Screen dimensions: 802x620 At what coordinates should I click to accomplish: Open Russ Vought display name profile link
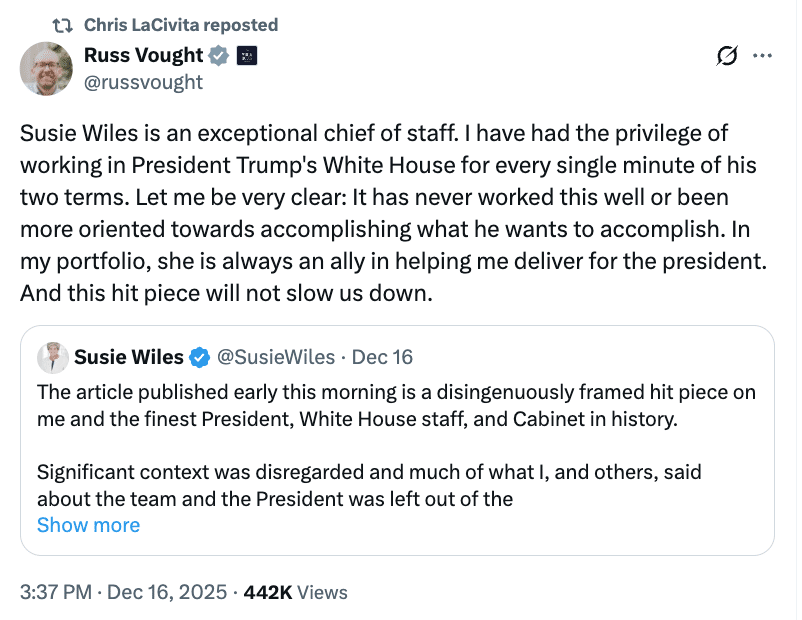[x=143, y=56]
